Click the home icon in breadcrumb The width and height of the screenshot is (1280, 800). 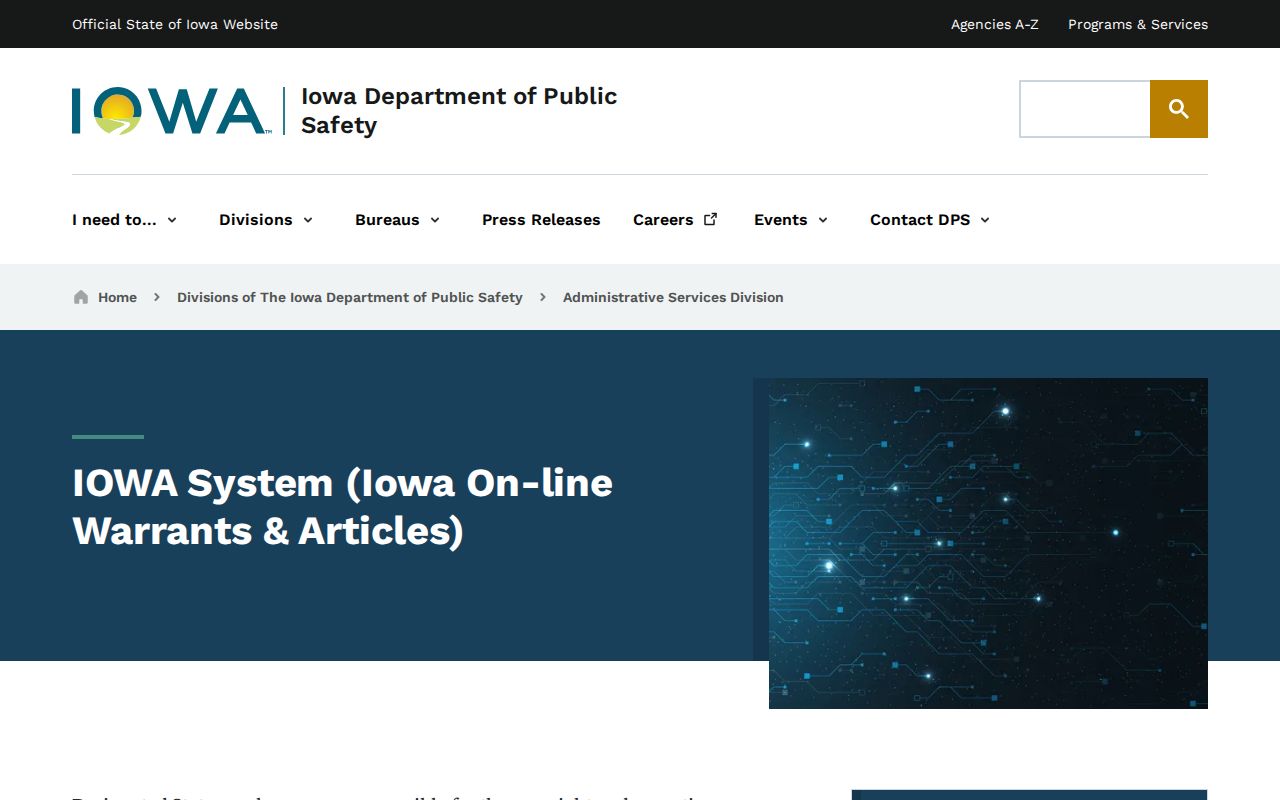tap(81, 297)
